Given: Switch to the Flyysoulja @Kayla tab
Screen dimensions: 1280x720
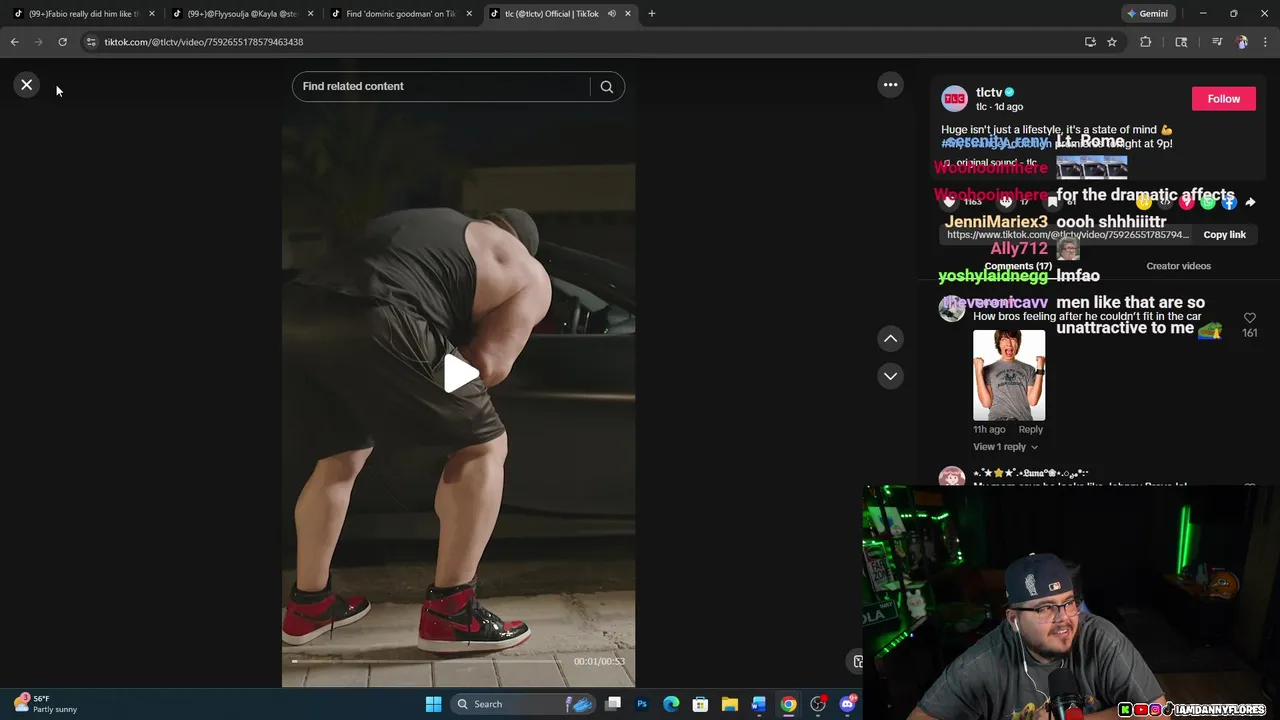Looking at the screenshot, I should pyautogui.click(x=243, y=14).
